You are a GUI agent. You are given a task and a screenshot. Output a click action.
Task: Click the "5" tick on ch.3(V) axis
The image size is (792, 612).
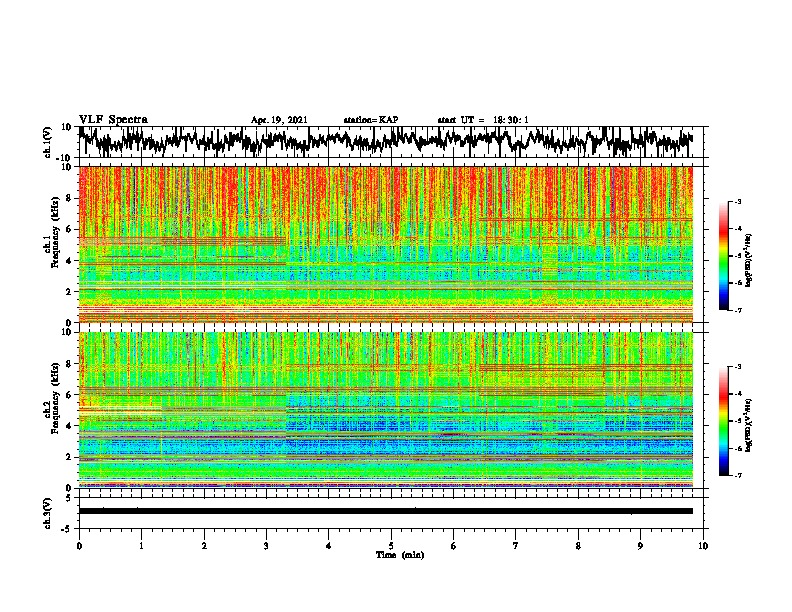(69, 498)
